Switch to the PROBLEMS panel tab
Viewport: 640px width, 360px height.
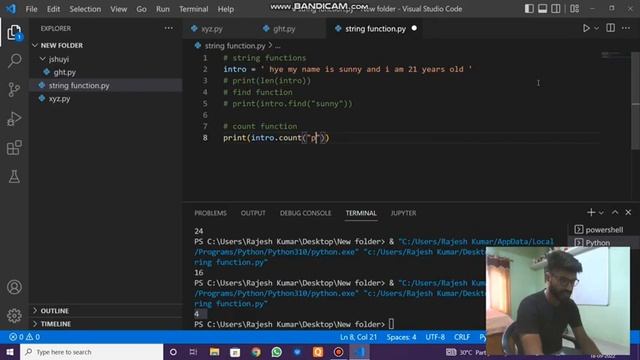(210, 213)
